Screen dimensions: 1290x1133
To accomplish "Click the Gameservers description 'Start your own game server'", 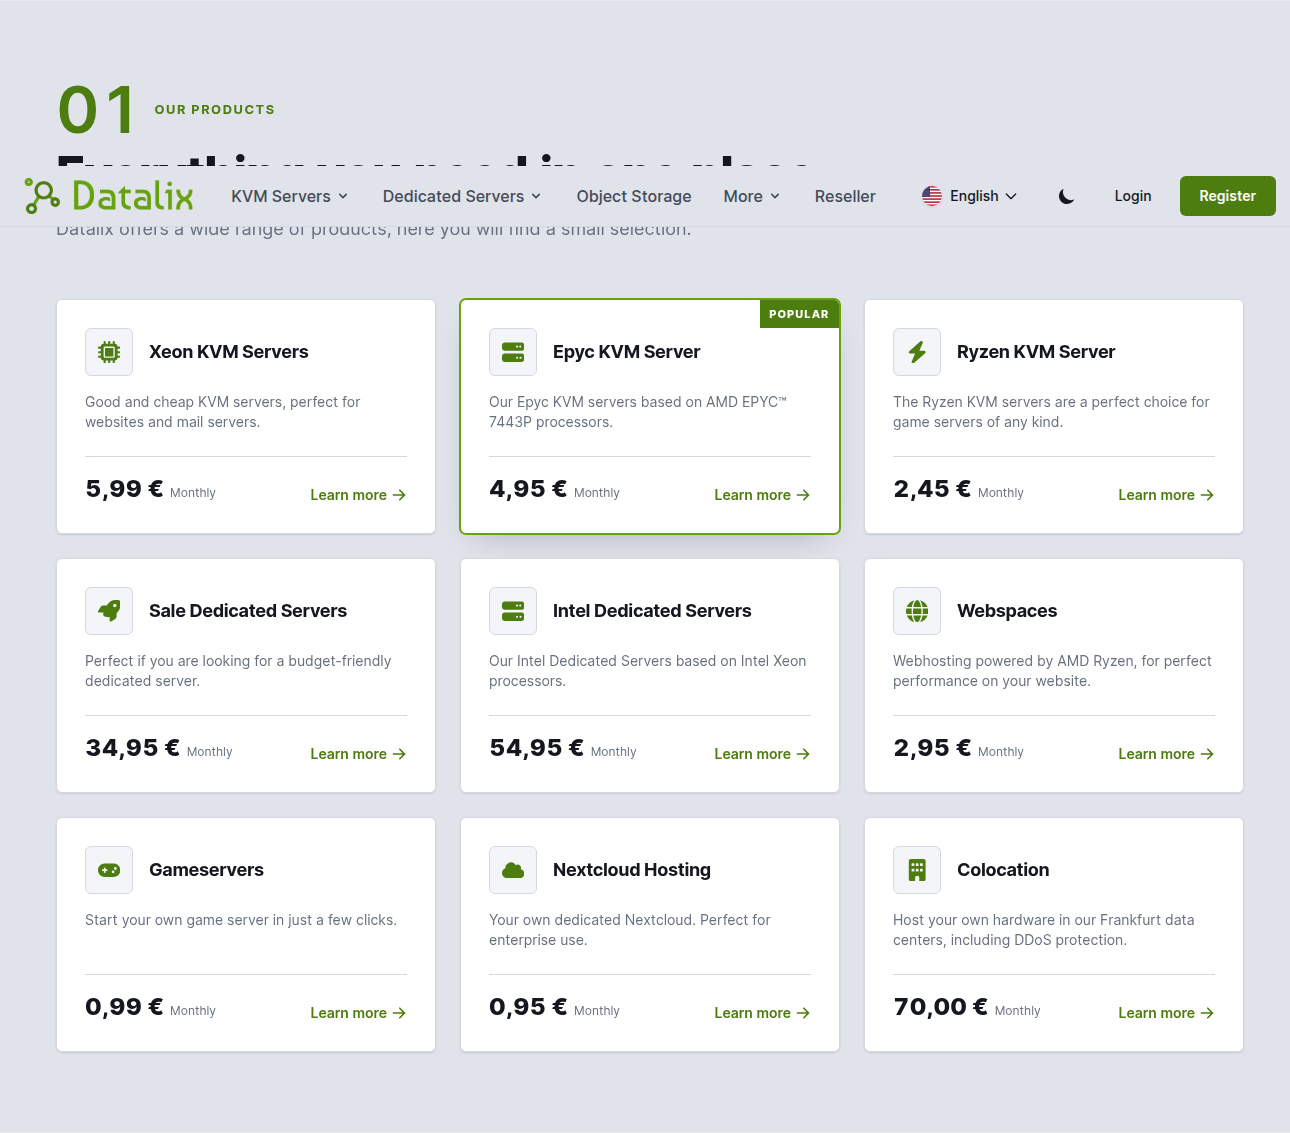I will (241, 920).
